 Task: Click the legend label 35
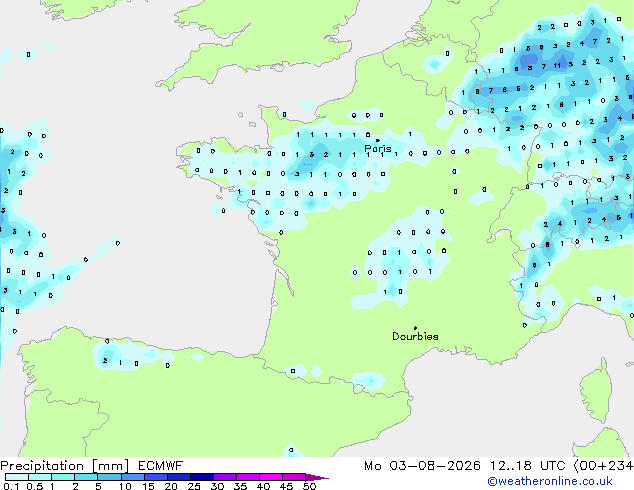point(240,486)
